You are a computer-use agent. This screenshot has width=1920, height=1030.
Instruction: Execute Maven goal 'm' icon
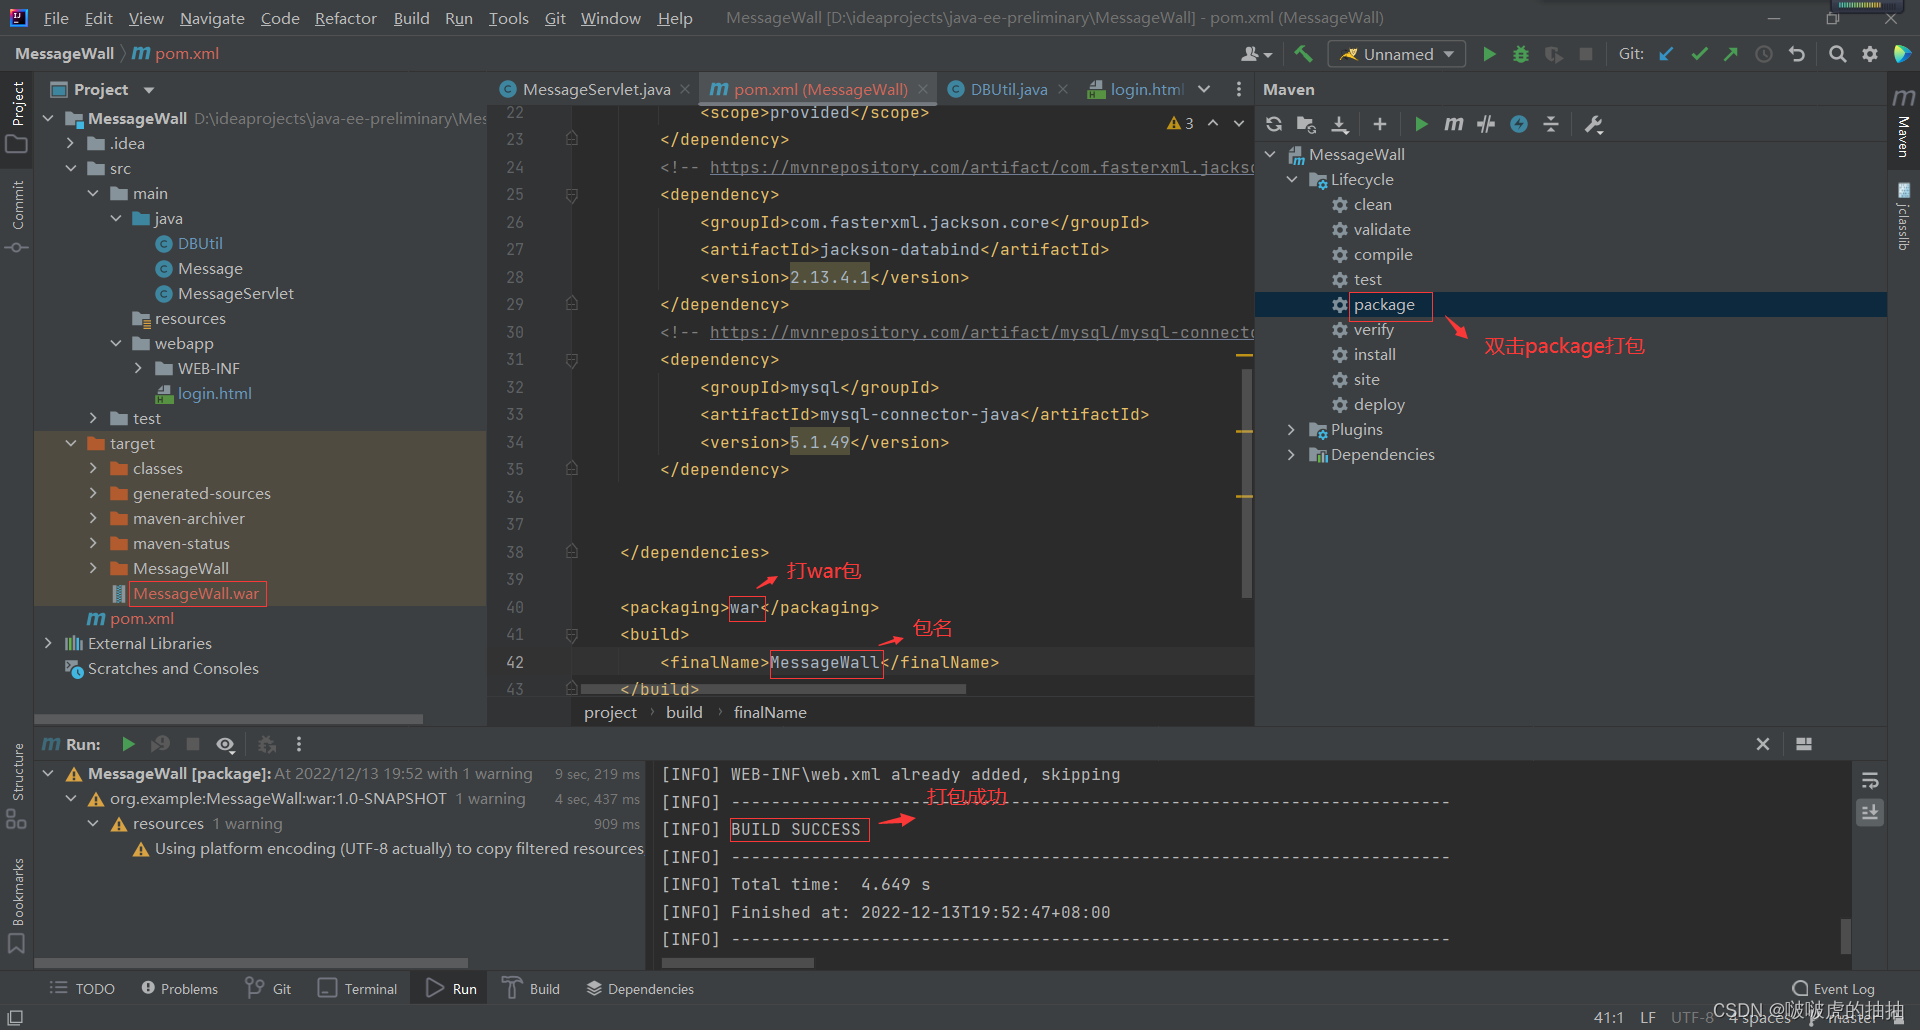click(1454, 124)
